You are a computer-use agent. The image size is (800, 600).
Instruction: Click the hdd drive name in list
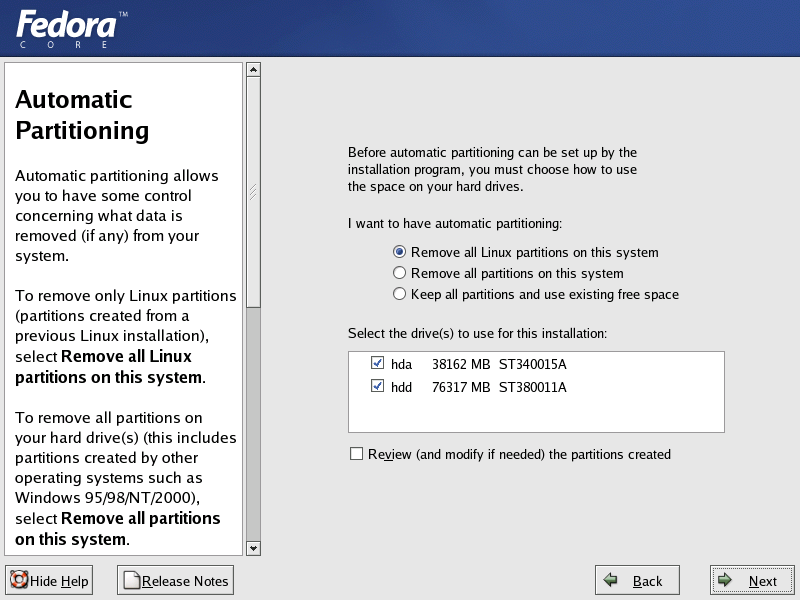[402, 387]
